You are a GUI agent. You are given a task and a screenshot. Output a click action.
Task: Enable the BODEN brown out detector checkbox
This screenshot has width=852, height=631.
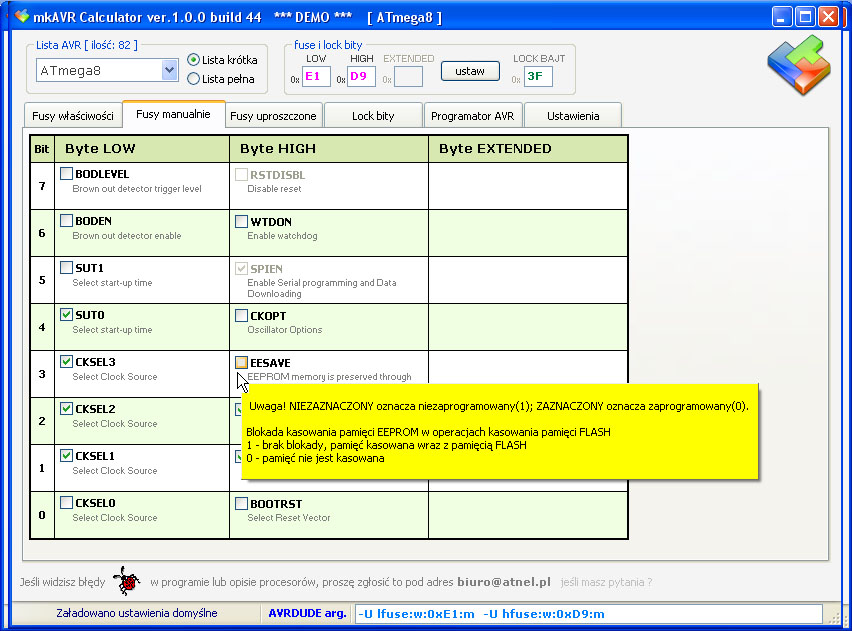66,221
